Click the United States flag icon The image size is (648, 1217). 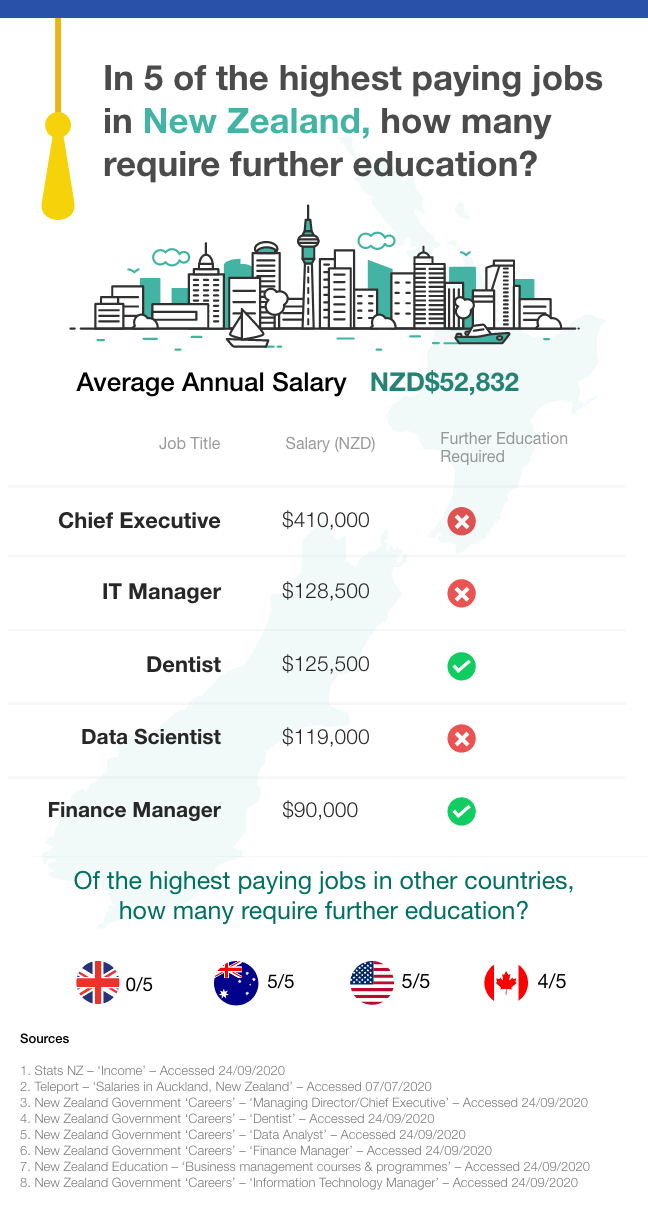pyautogui.click(x=371, y=983)
